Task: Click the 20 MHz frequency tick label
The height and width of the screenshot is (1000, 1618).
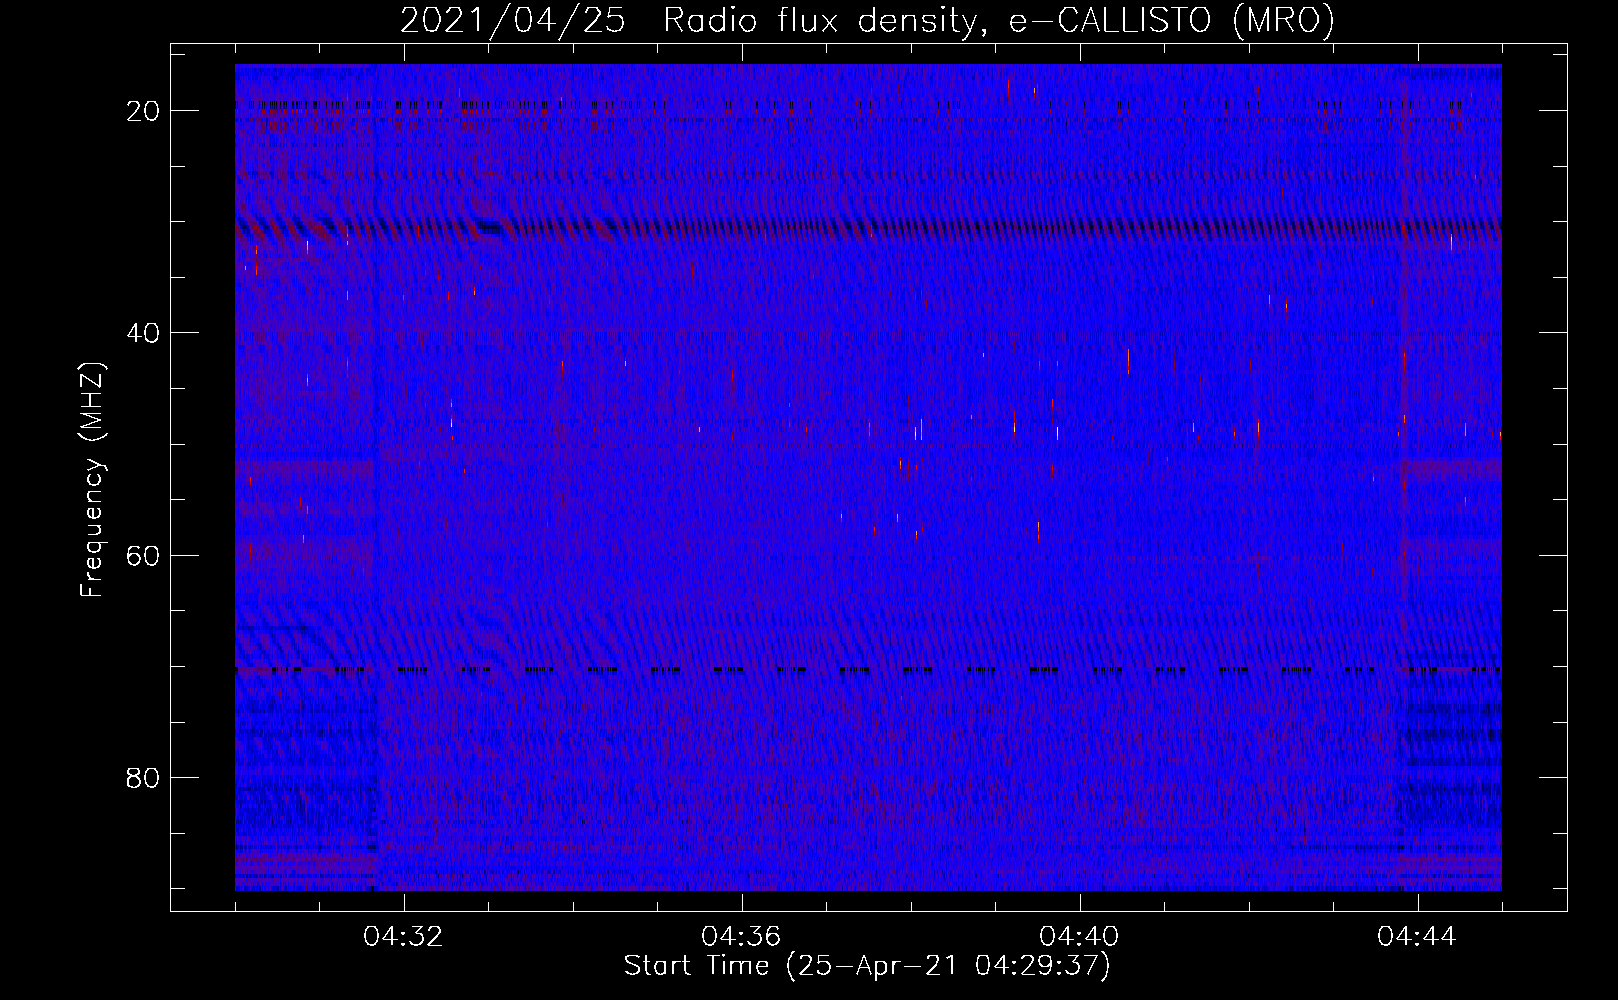Action: (143, 111)
